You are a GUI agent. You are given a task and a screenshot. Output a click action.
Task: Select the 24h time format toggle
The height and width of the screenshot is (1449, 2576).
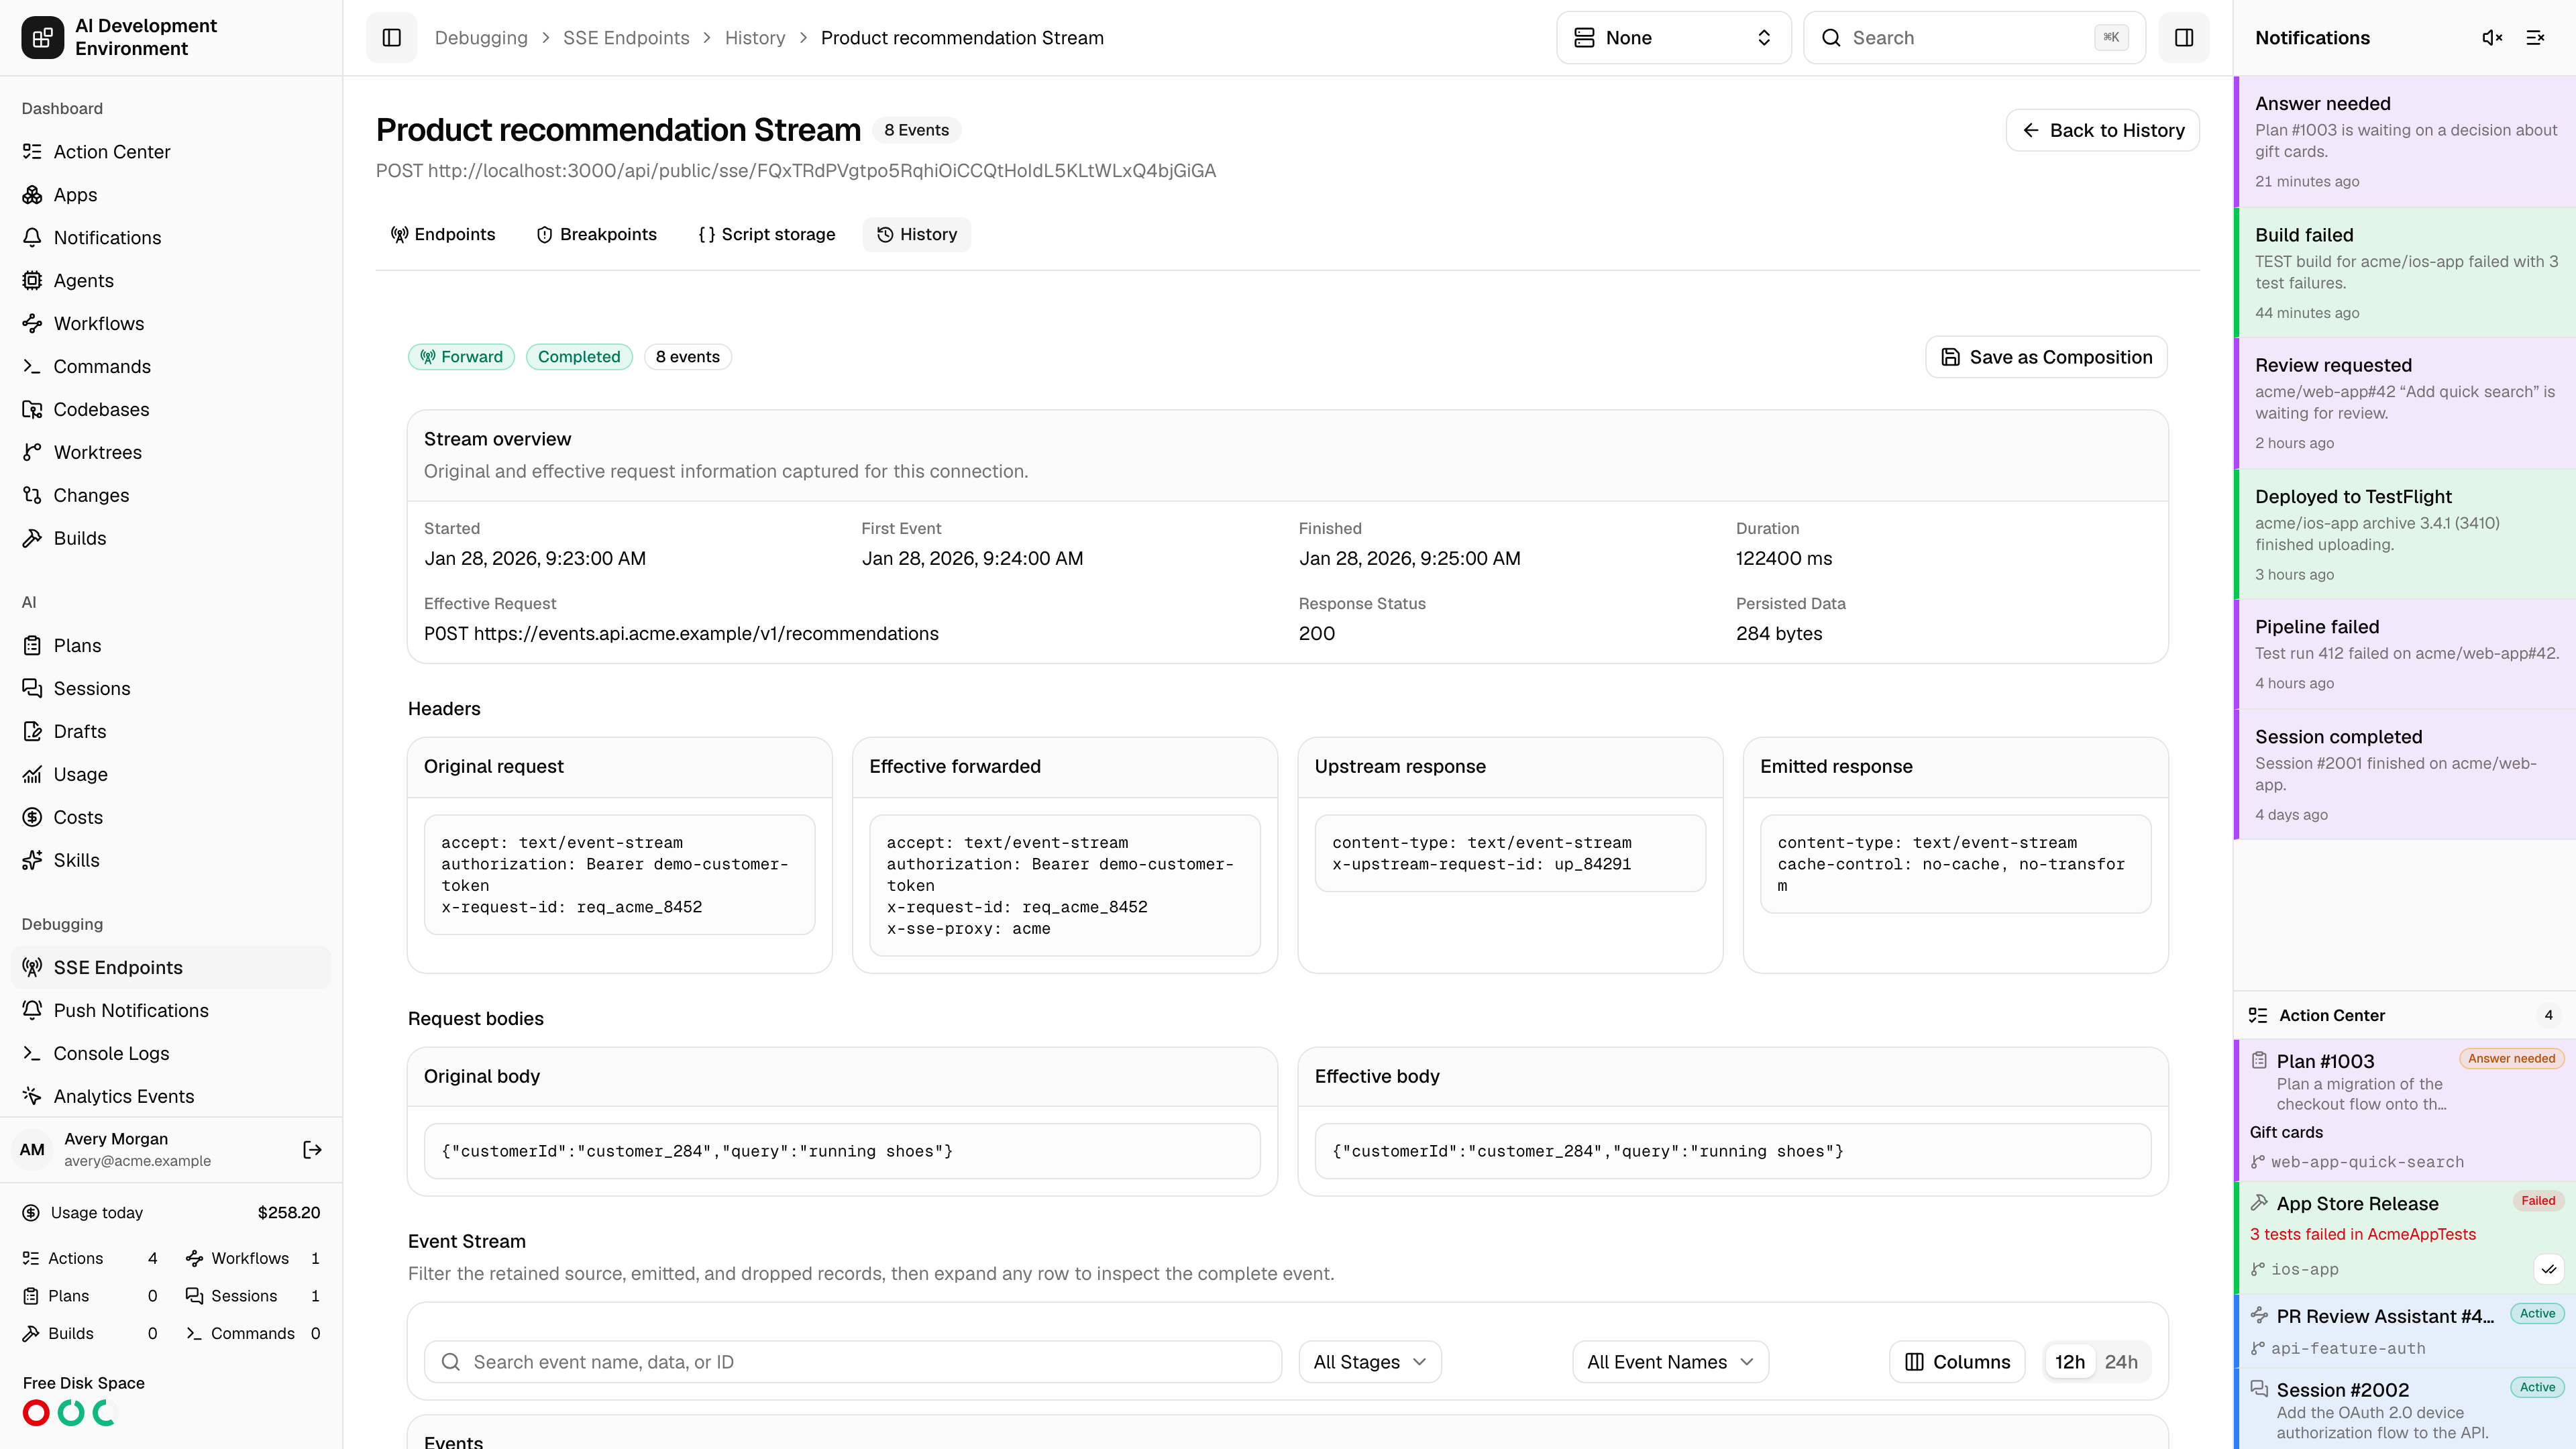click(2121, 1362)
